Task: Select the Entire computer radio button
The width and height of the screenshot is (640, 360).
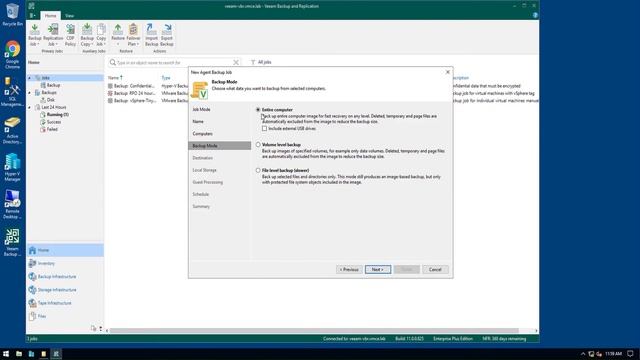Action: coord(258,110)
